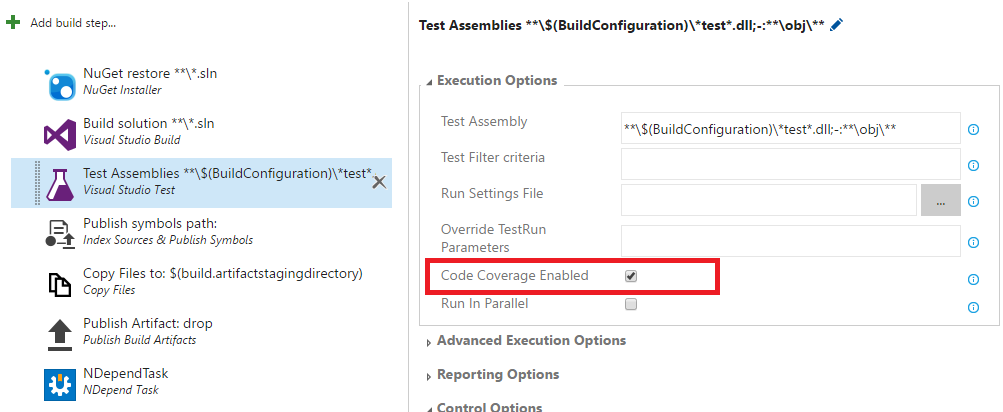Remove the Test Assemblies build step

tap(379, 182)
